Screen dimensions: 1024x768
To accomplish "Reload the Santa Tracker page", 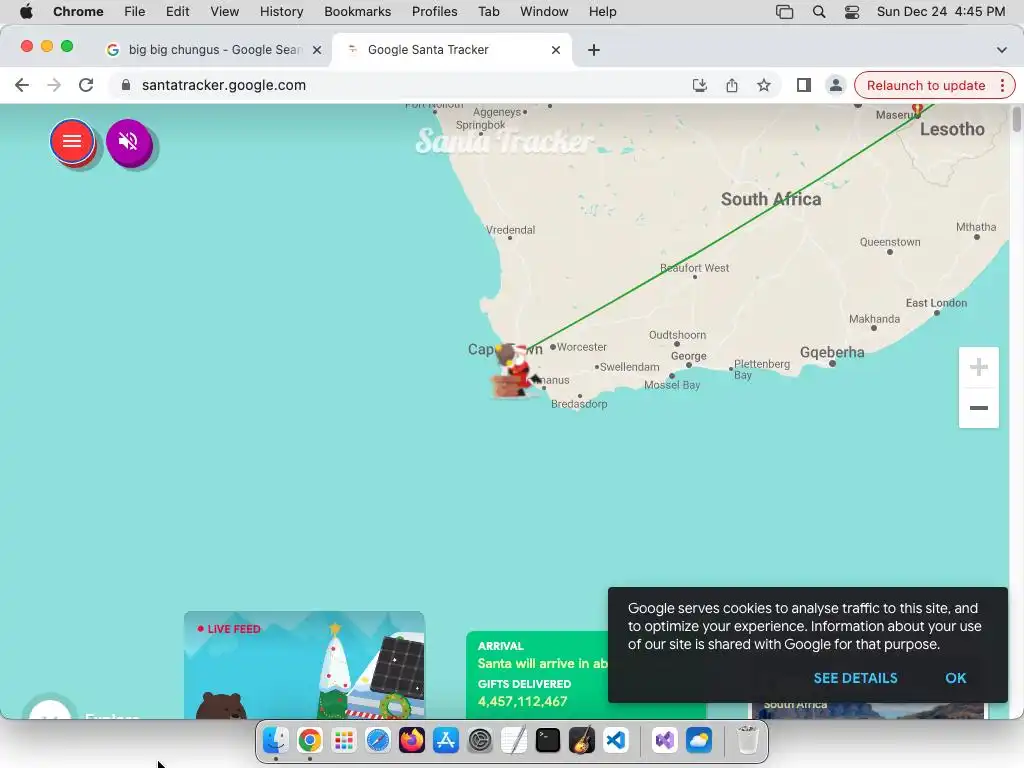I will tap(86, 85).
